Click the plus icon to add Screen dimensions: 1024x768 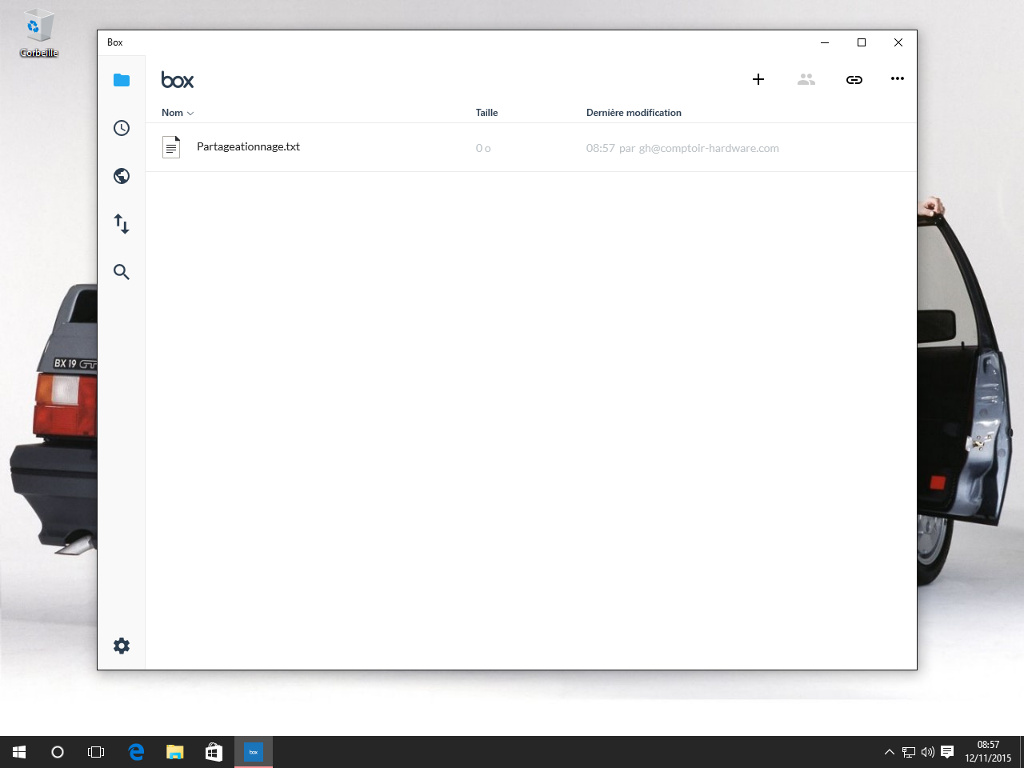[758, 80]
